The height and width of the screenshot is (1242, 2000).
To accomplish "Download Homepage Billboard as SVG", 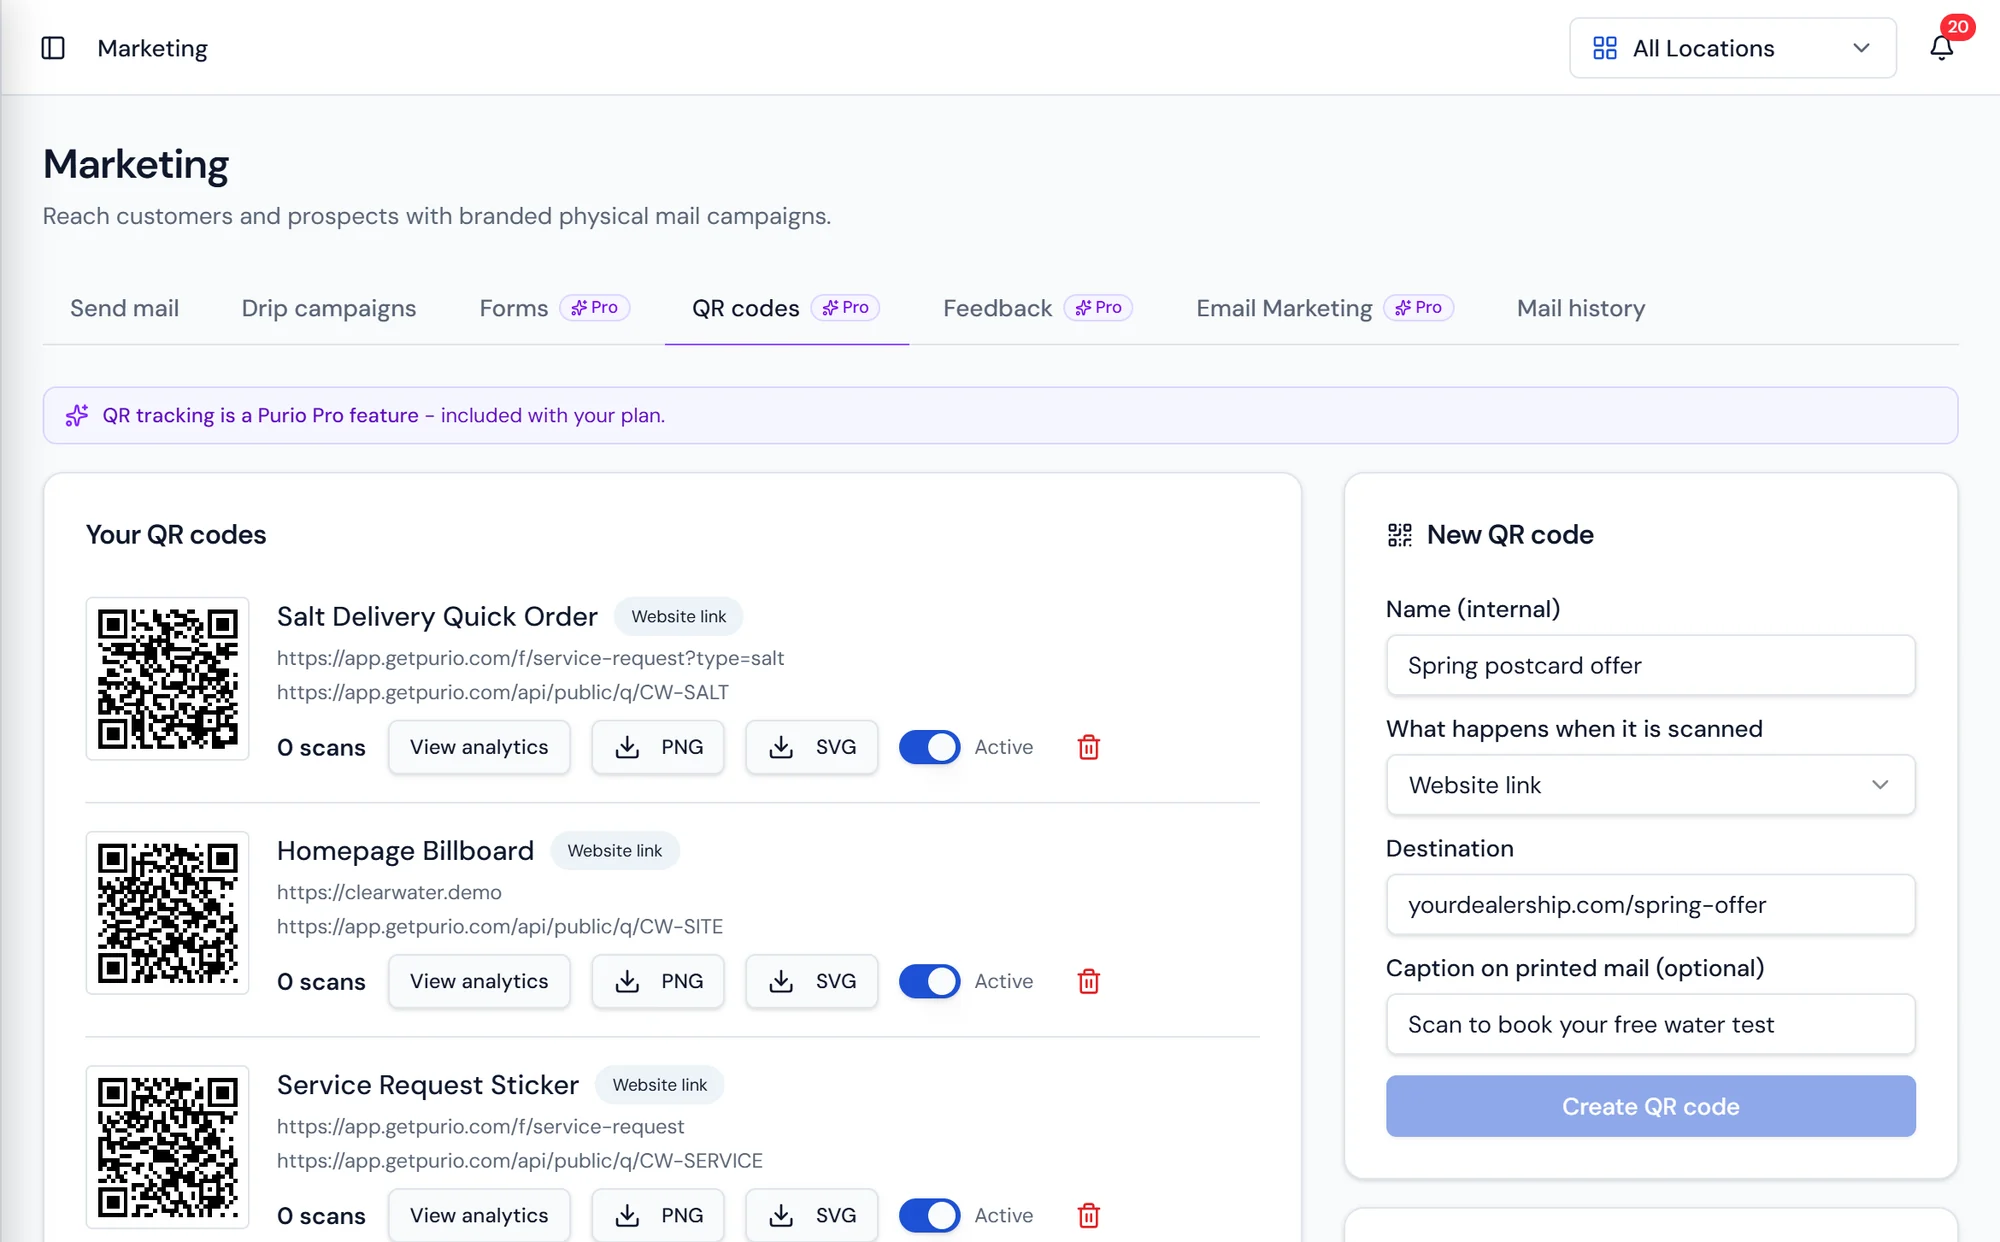I will pos(812,981).
